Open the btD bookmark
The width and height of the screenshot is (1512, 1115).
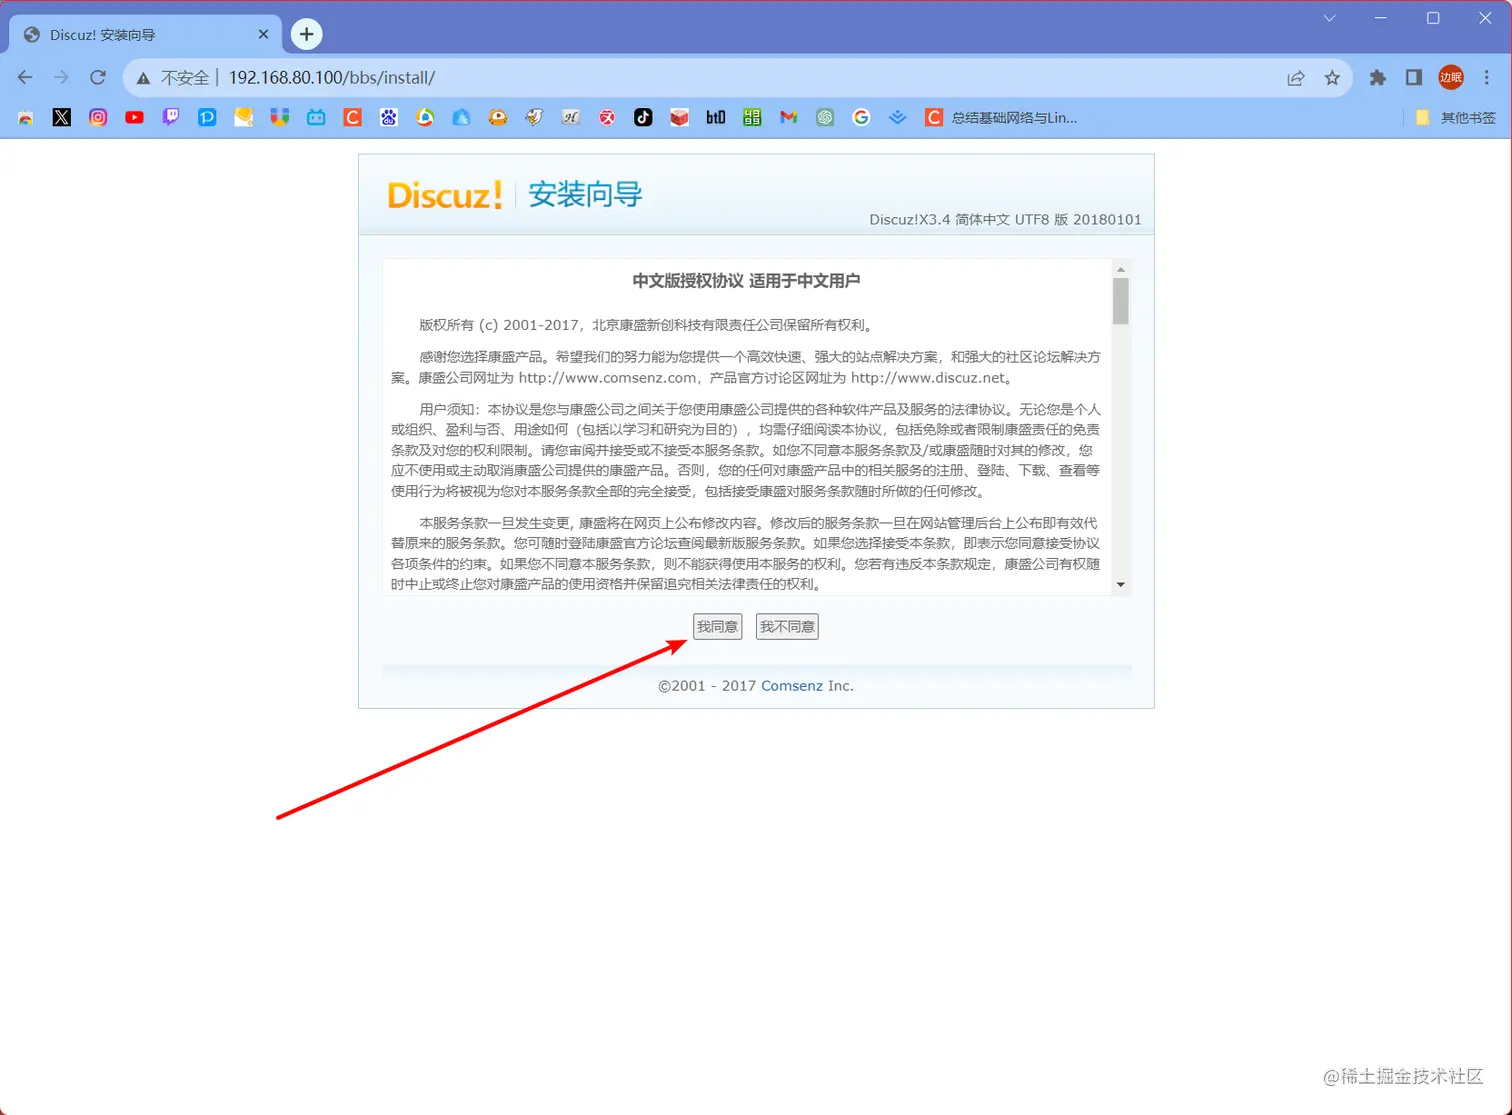pyautogui.click(x=716, y=117)
